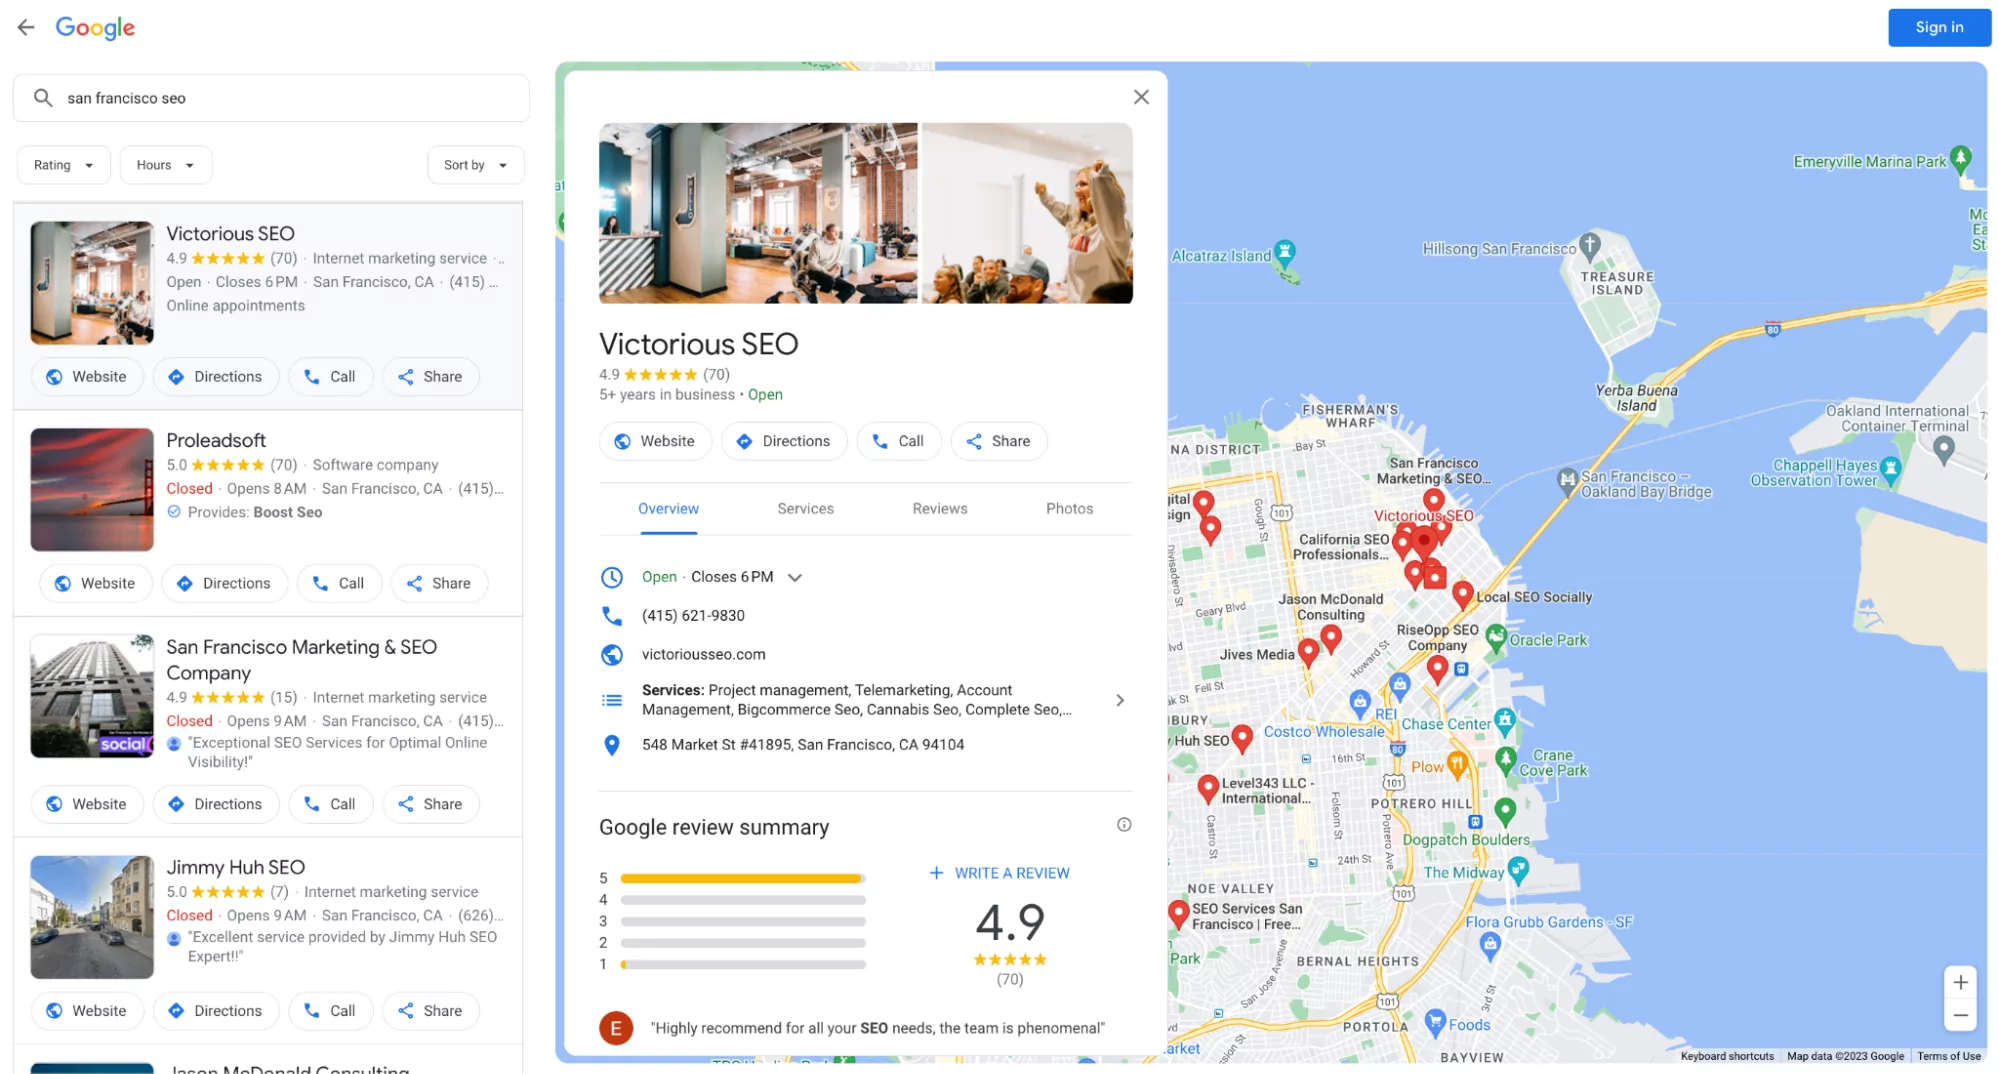The image size is (1999, 1074).
Task: Click the phone icon beside (415) 621-9830
Action: pyautogui.click(x=613, y=615)
